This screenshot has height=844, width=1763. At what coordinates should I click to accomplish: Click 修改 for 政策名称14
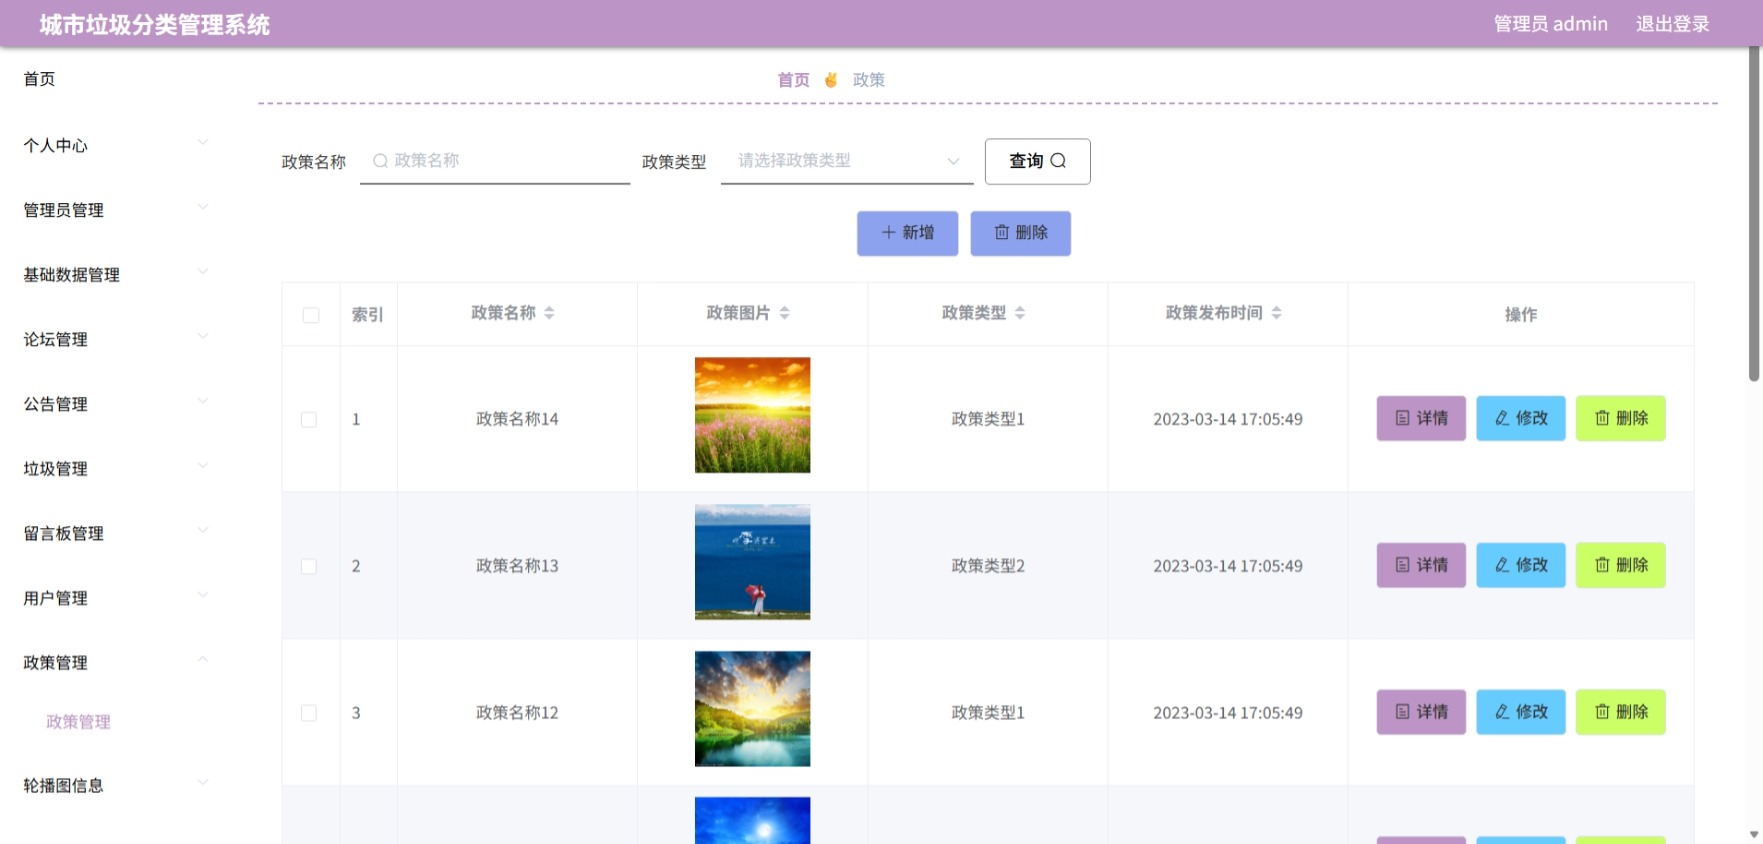[x=1521, y=418]
